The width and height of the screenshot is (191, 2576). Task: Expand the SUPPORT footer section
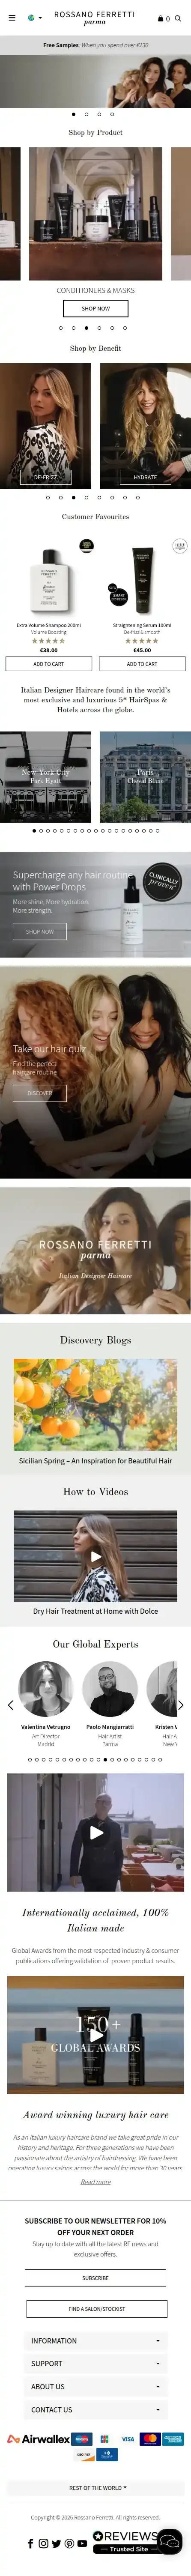click(x=96, y=2364)
